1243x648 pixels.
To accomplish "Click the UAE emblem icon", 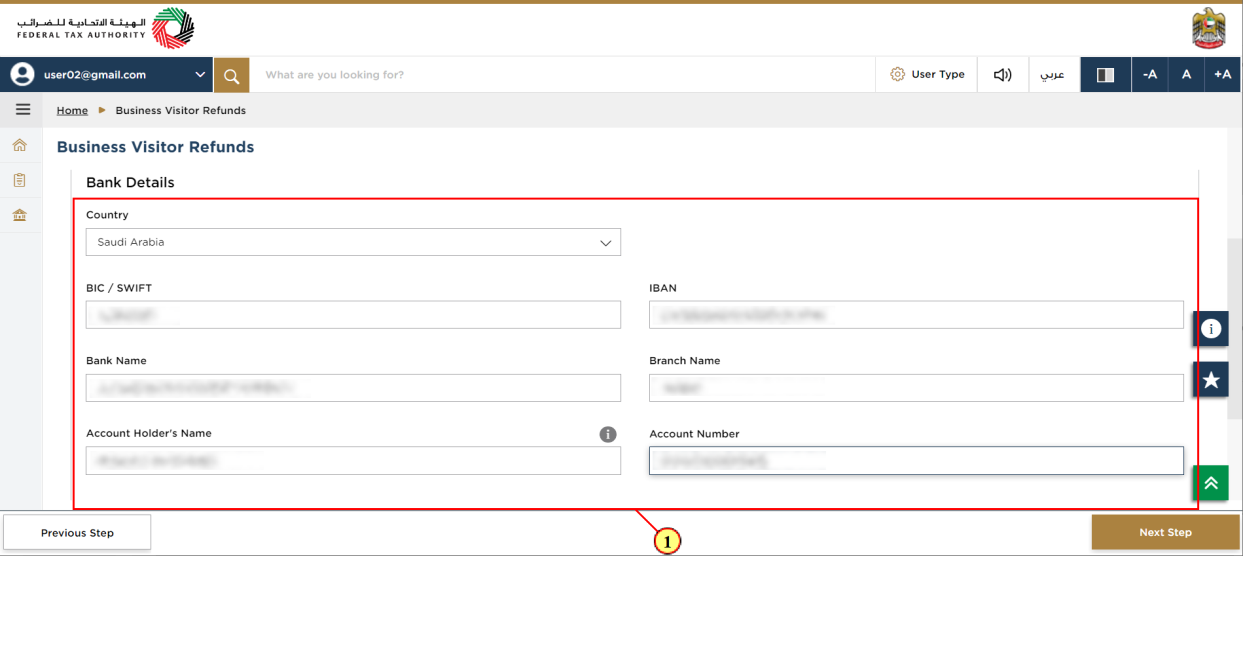I will (1208, 28).
